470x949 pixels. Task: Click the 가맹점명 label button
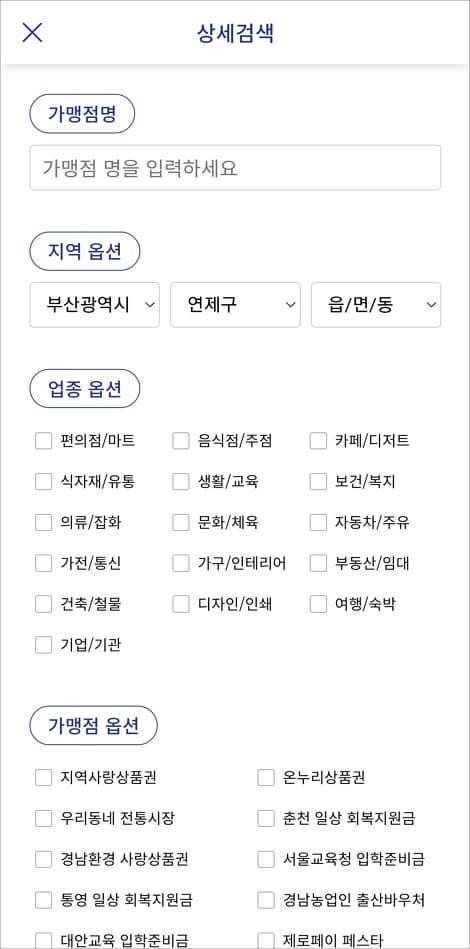pyautogui.click(x=82, y=114)
